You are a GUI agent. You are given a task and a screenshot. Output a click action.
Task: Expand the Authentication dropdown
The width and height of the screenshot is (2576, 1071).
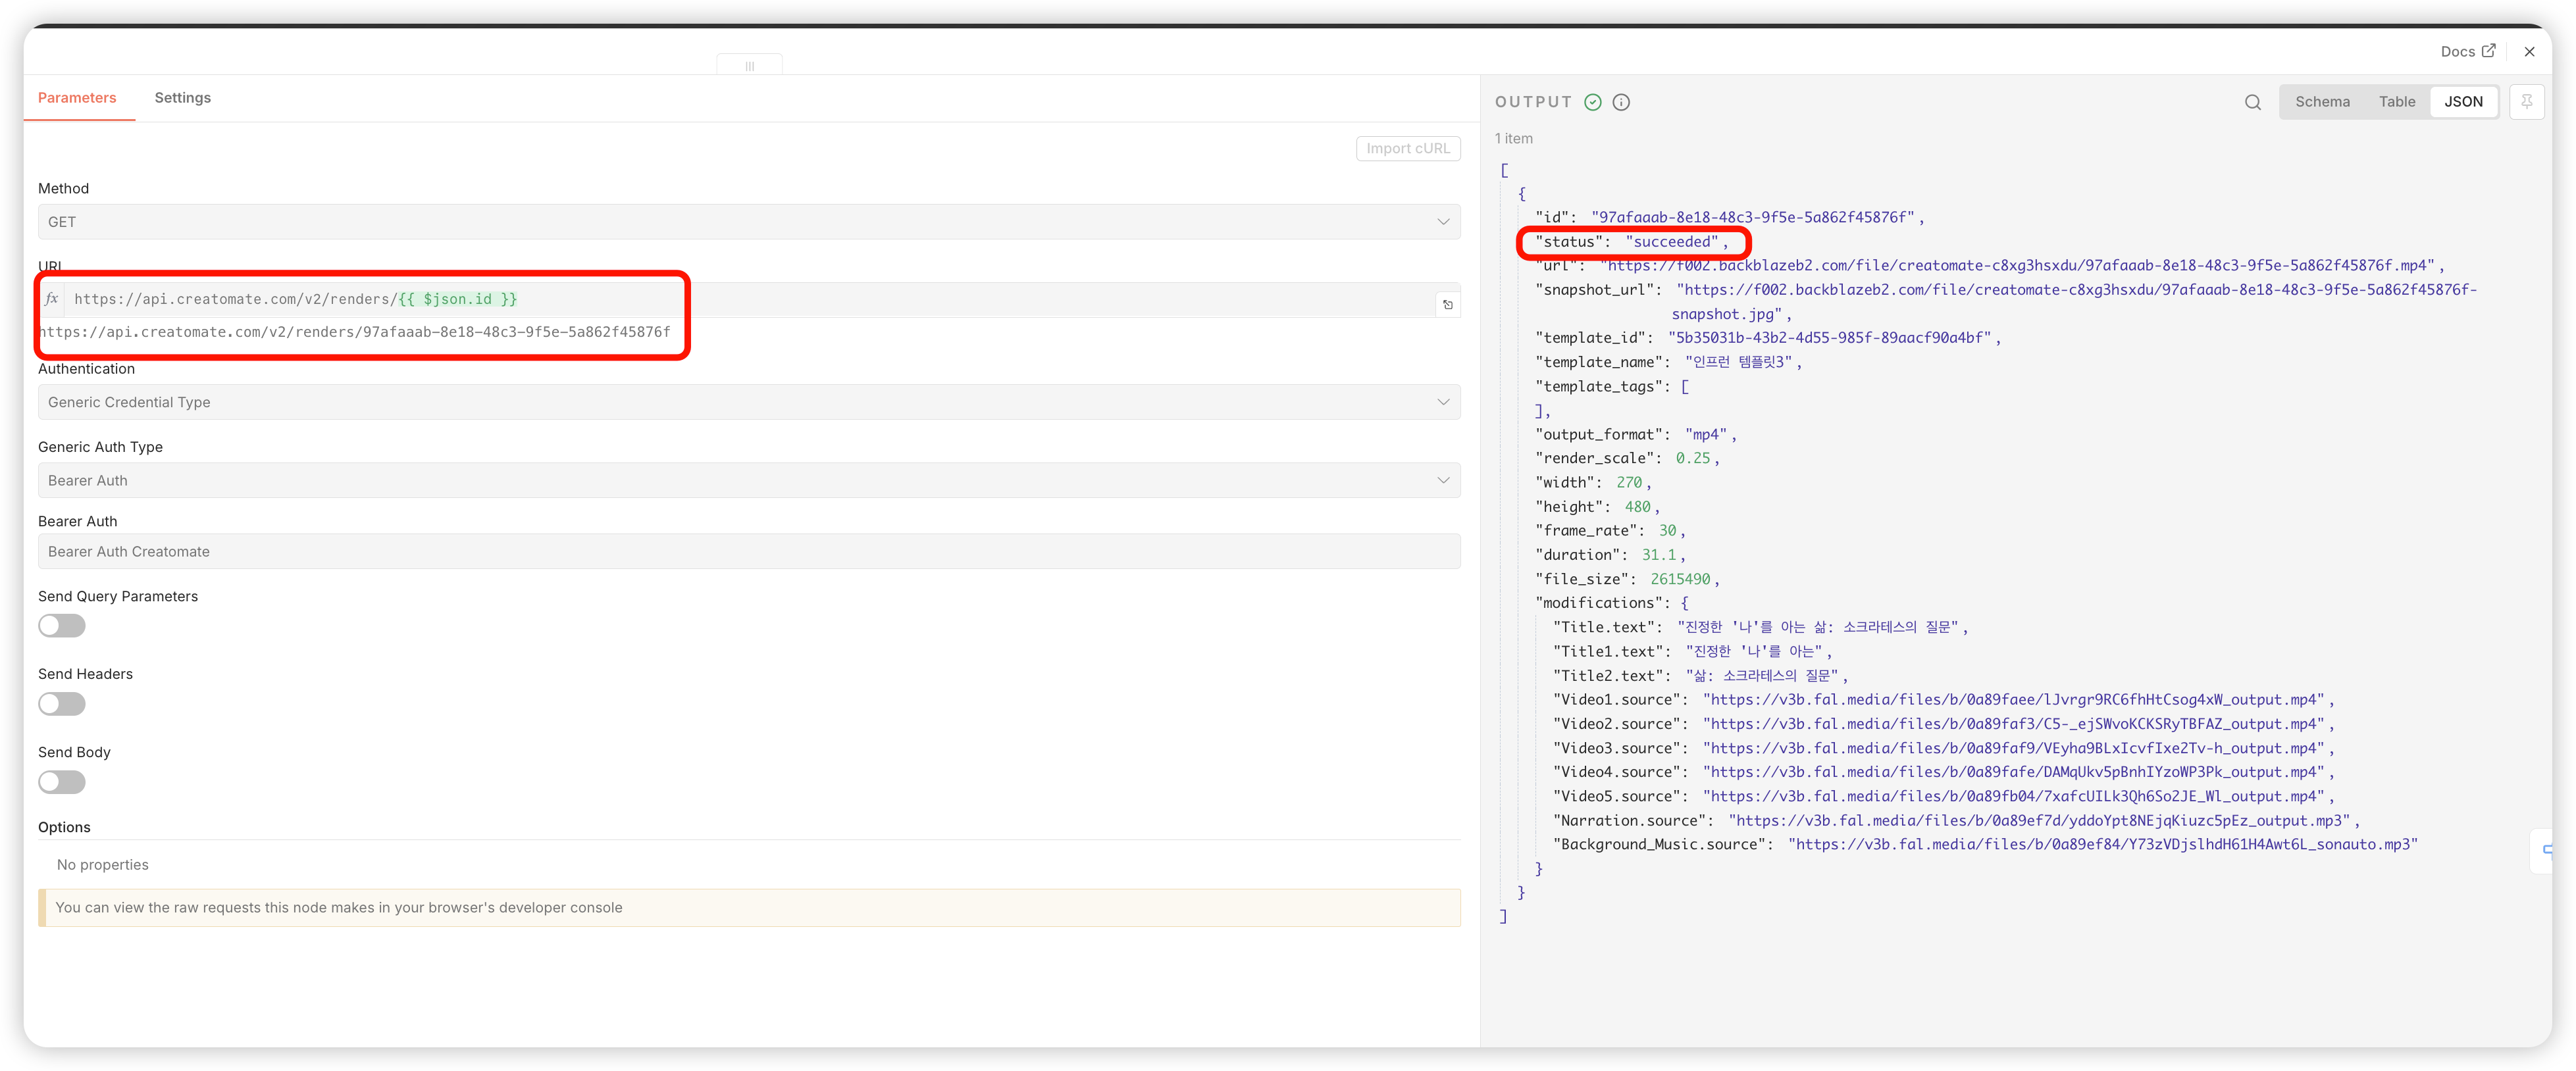(748, 402)
